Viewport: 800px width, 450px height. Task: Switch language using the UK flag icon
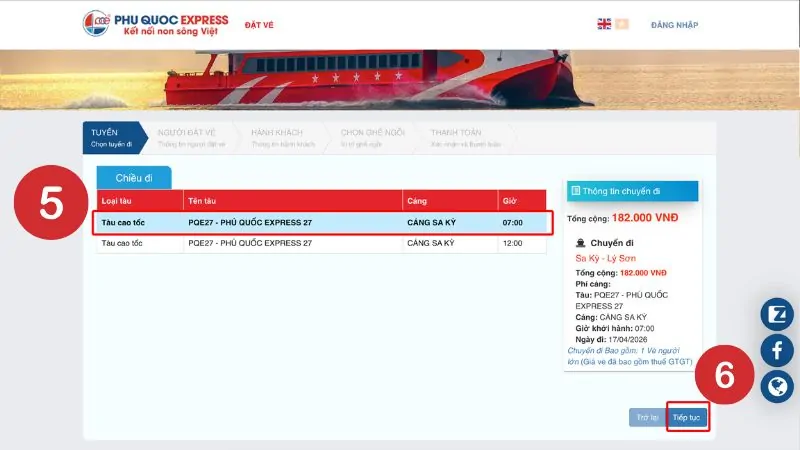tap(604, 24)
